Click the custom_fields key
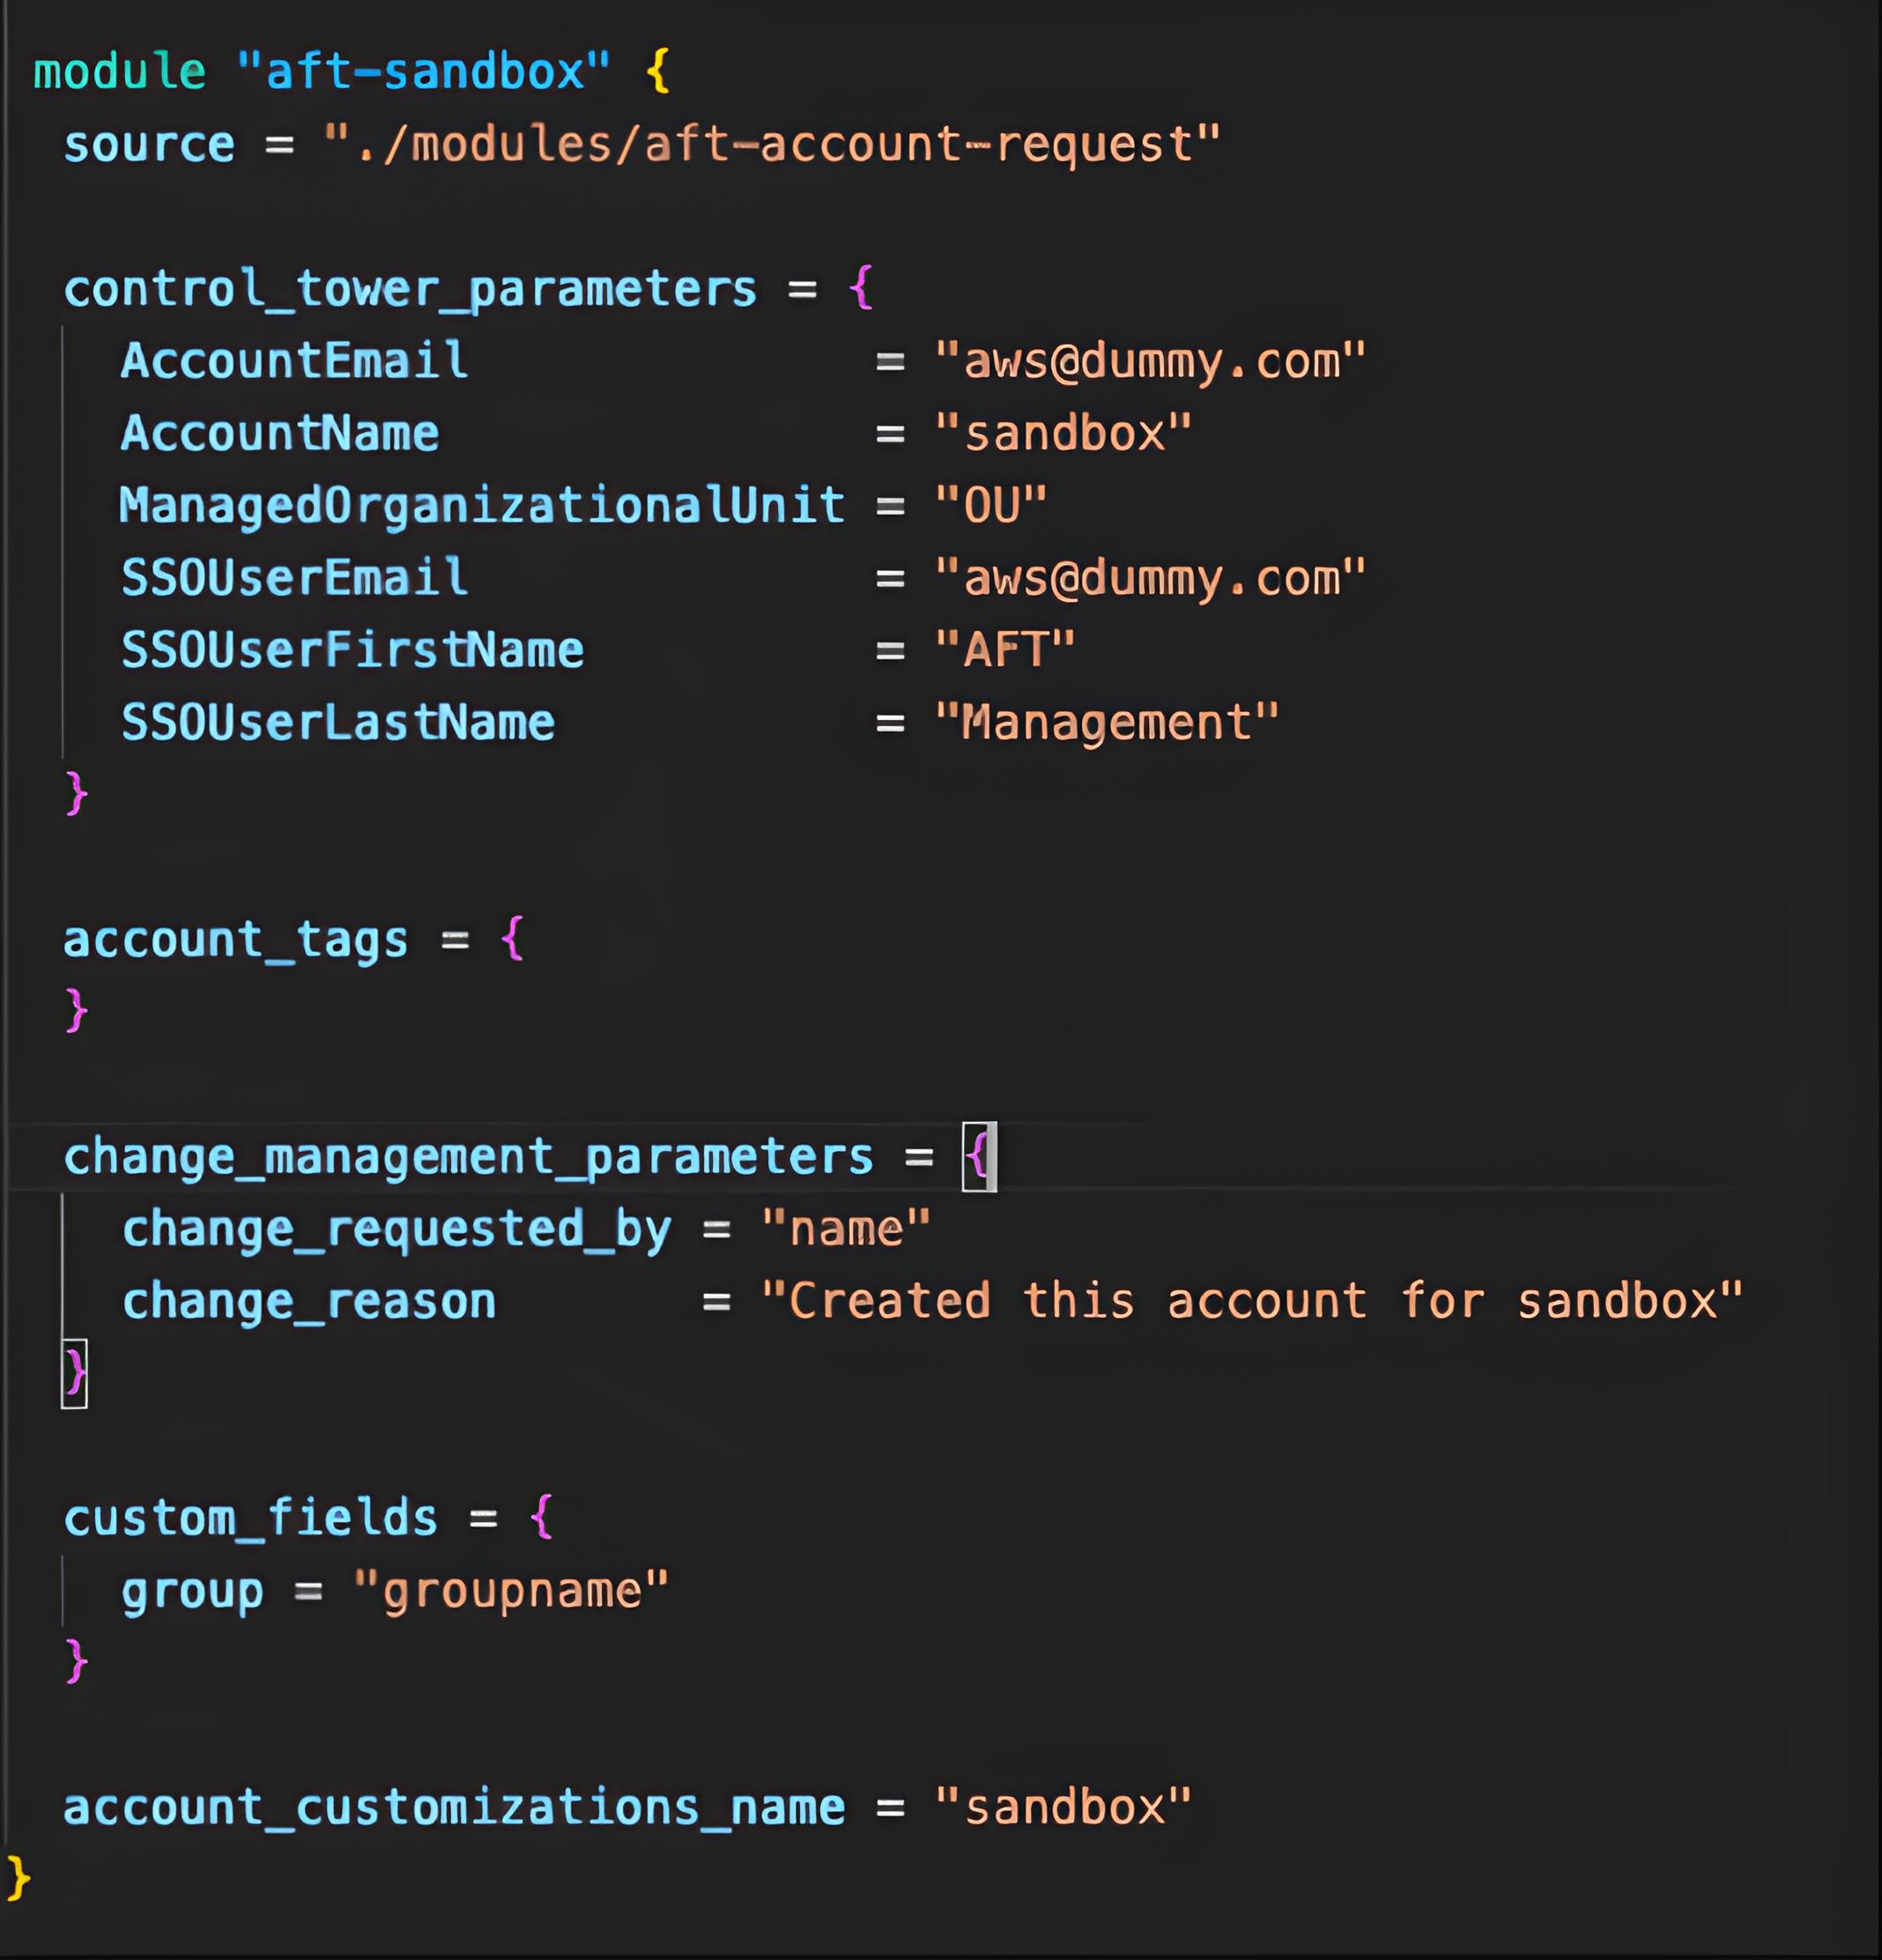 pyautogui.click(x=251, y=1518)
